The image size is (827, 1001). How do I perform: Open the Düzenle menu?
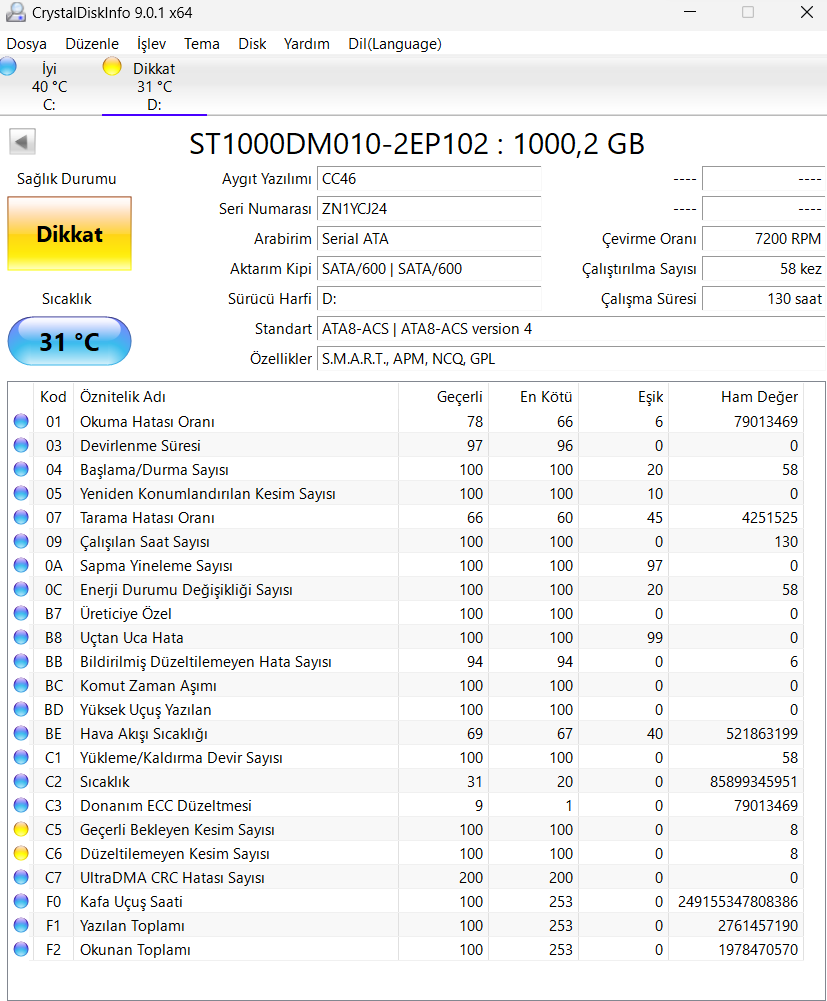(x=92, y=44)
